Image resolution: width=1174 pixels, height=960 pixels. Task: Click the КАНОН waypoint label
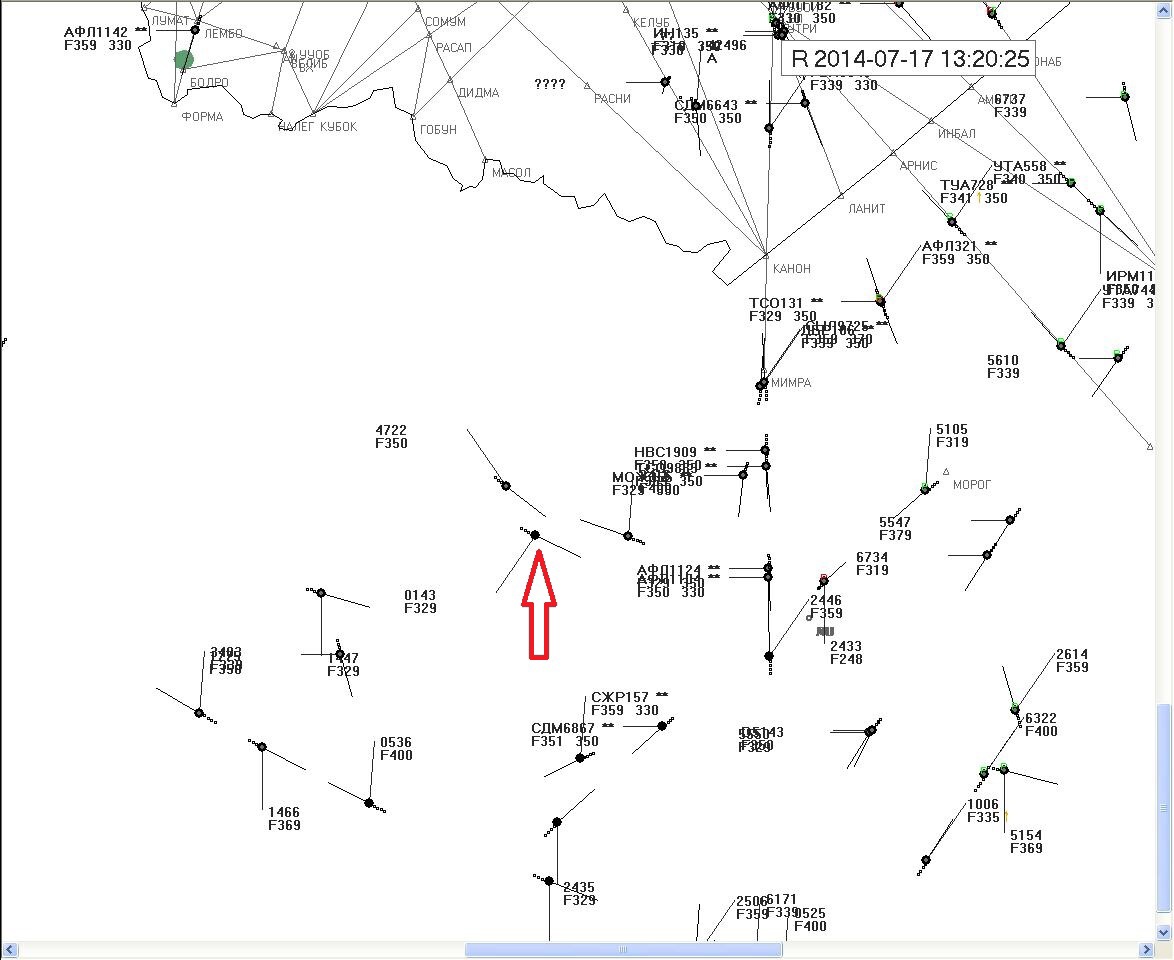click(791, 269)
